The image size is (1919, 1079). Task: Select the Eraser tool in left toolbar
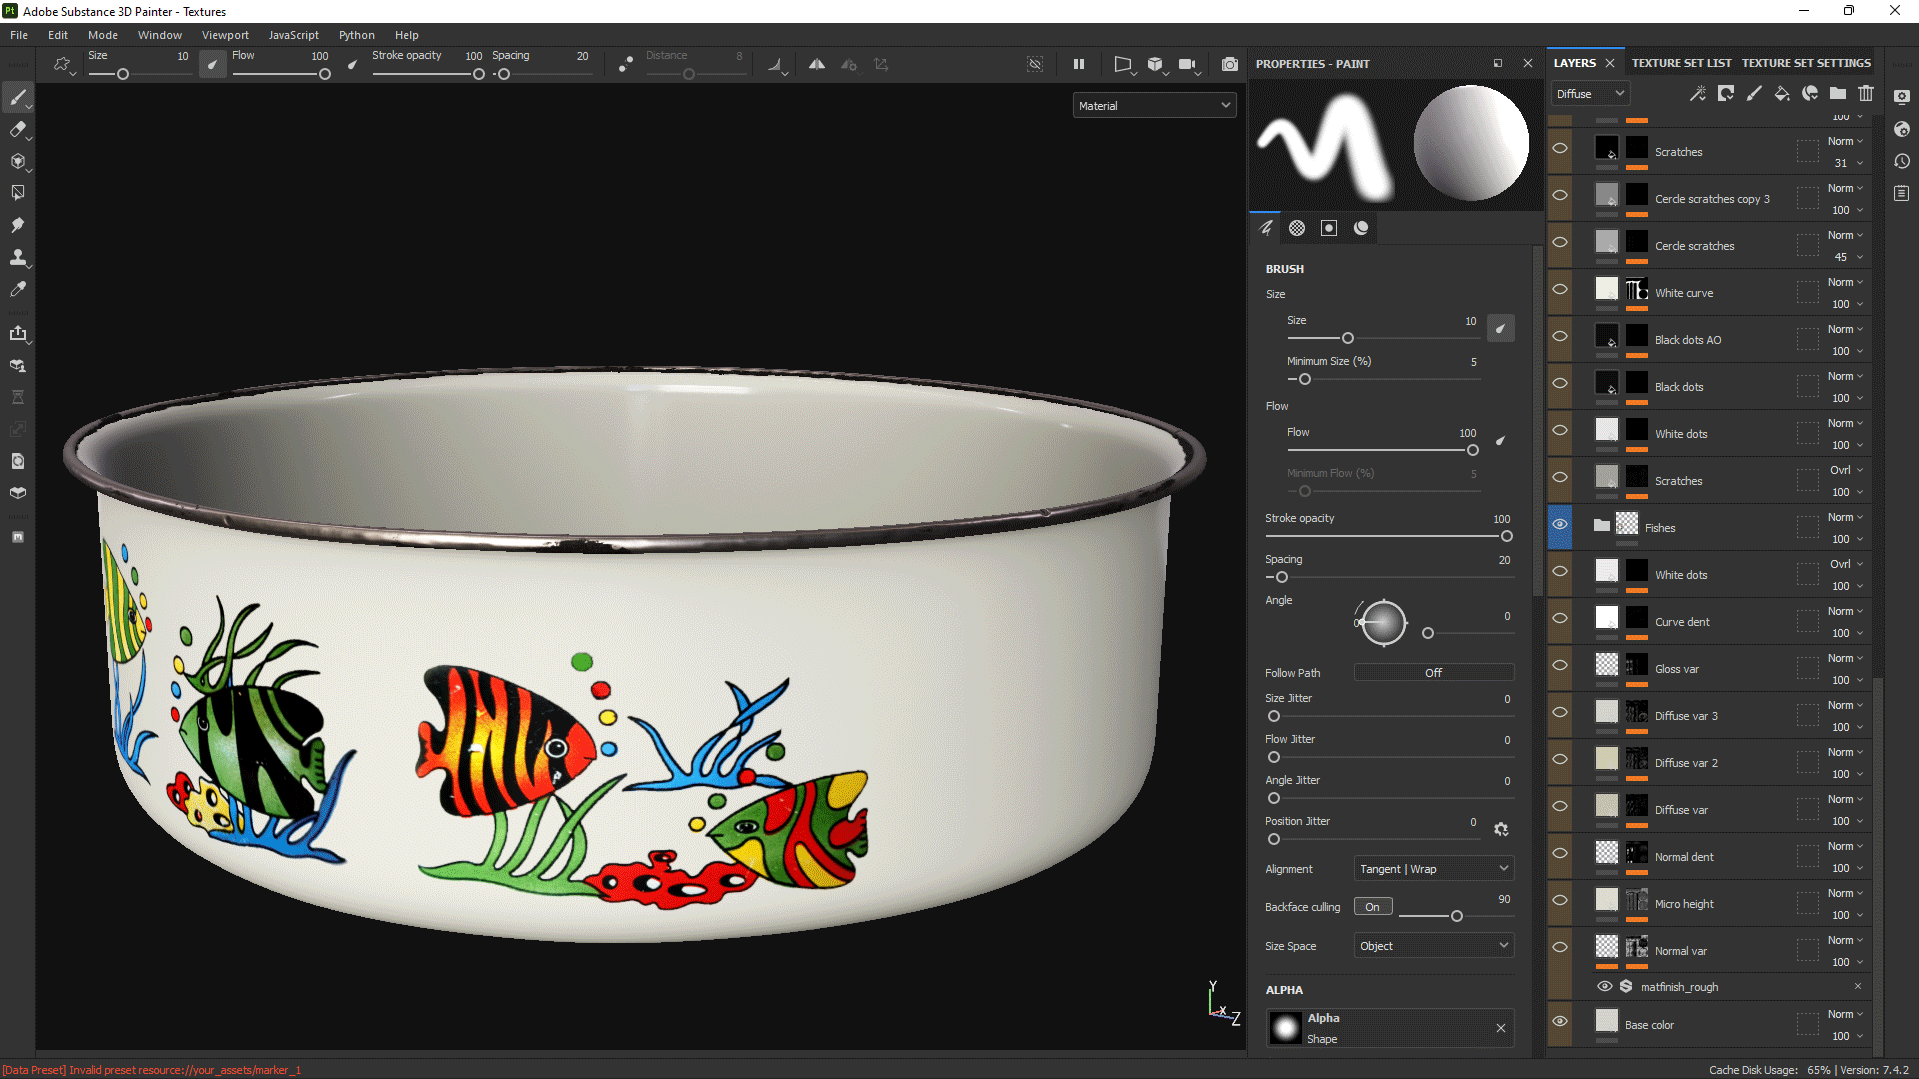pos(17,129)
